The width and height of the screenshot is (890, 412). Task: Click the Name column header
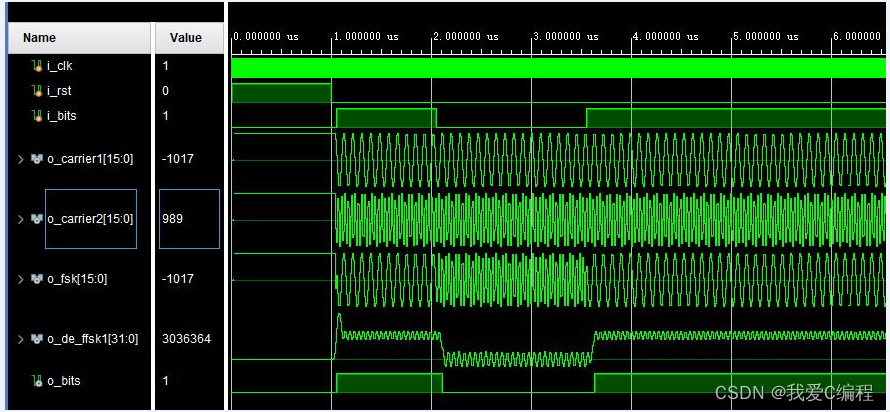click(x=40, y=38)
